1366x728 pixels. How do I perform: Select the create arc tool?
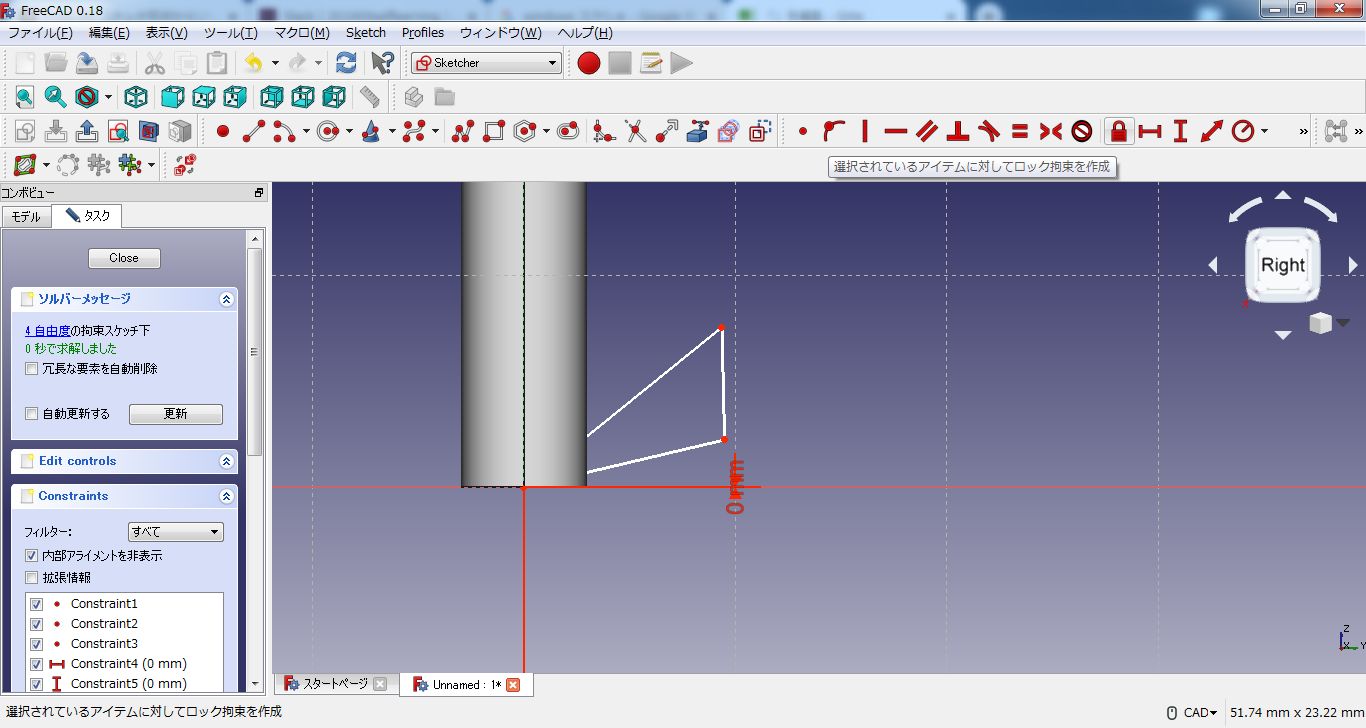(284, 131)
